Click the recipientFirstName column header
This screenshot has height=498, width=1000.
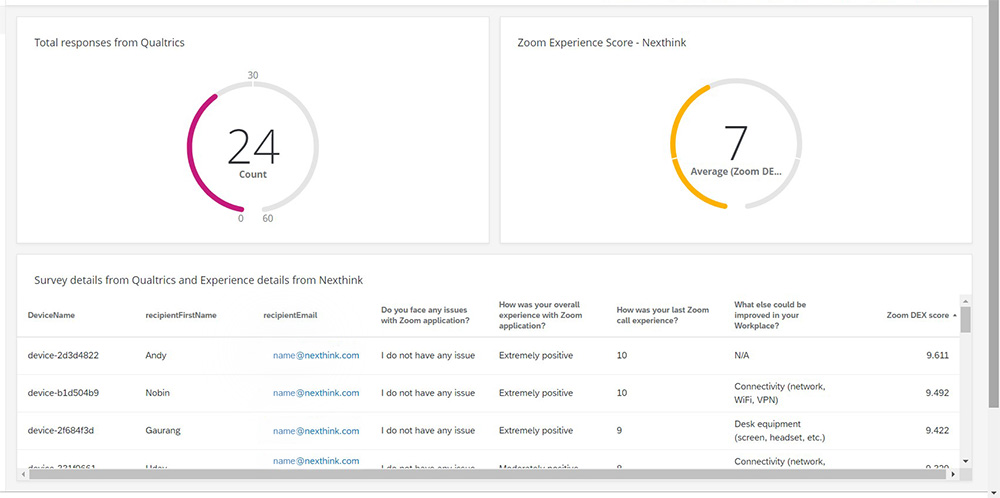coord(181,315)
